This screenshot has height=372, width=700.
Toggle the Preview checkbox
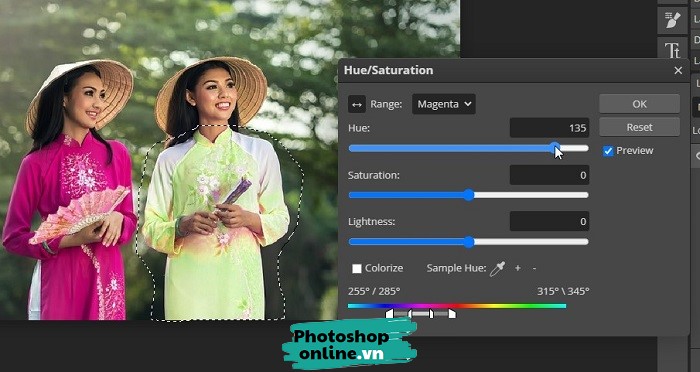click(608, 151)
